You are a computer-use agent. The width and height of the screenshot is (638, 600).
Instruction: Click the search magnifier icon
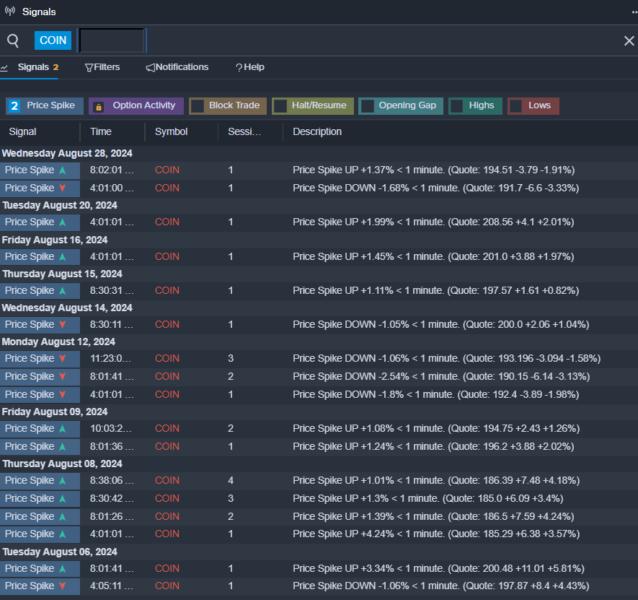(13, 40)
